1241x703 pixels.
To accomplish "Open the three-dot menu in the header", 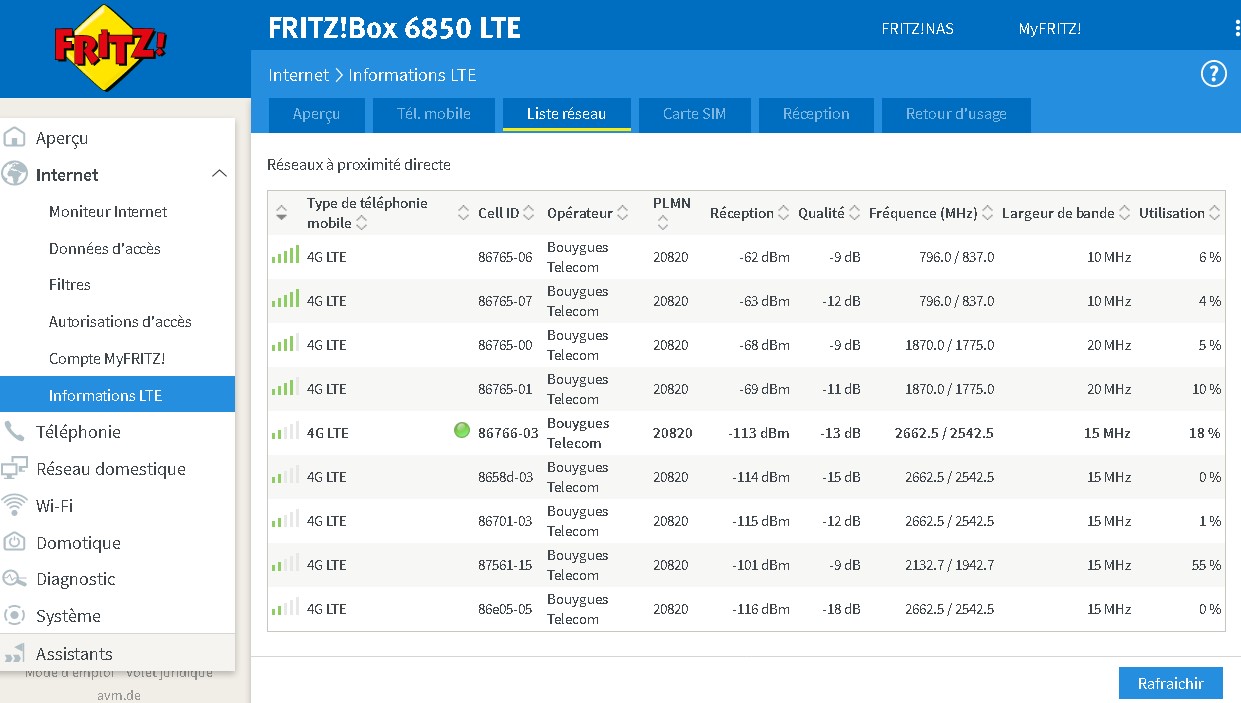I will pyautogui.click(x=1238, y=28).
